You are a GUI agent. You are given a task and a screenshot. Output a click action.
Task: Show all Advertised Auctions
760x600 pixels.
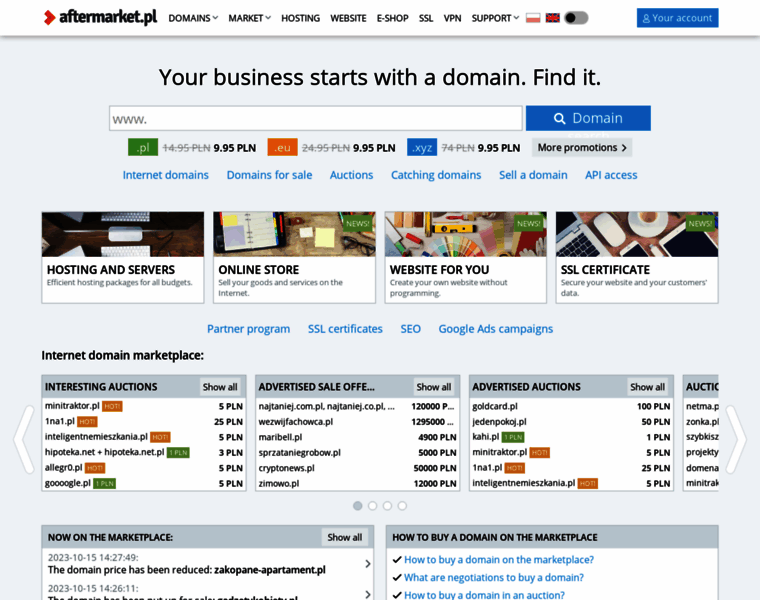click(x=648, y=387)
